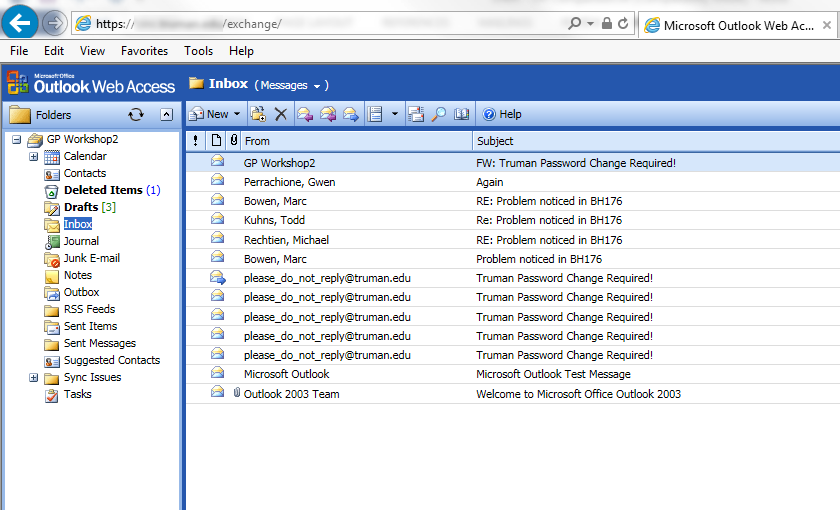Sort messages by the Subject column
Viewport: 840px width, 510px height.
(x=657, y=141)
